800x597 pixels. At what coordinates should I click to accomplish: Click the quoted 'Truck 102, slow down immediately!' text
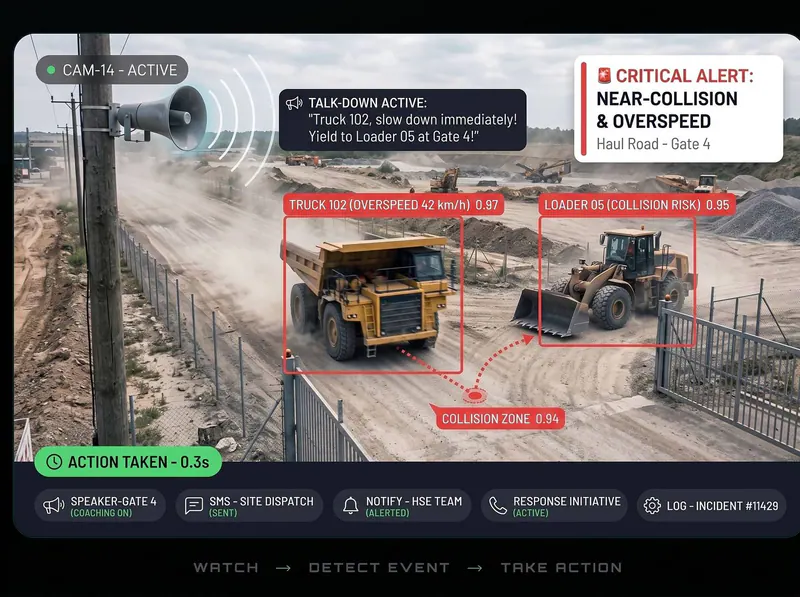pyautogui.click(x=412, y=120)
